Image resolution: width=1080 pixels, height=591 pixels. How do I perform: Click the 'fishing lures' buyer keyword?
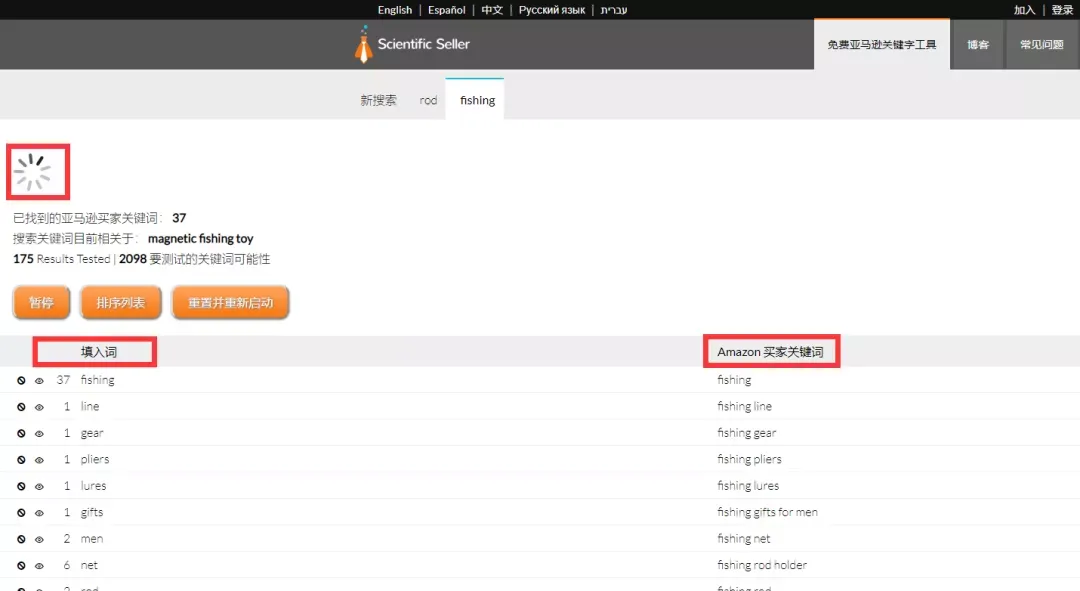747,486
